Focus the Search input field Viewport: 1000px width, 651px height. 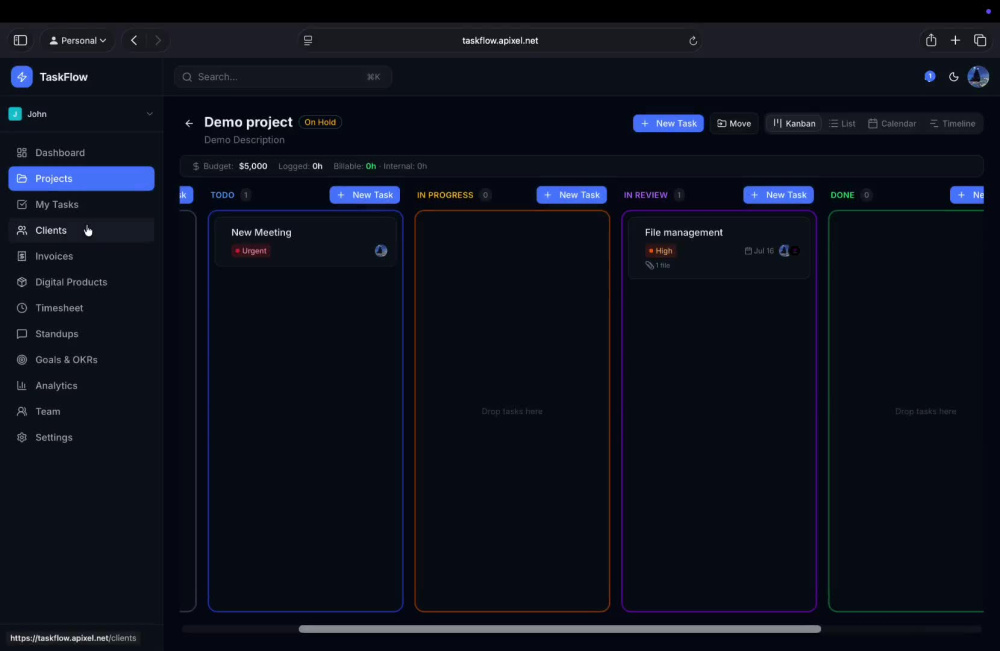click(x=283, y=77)
